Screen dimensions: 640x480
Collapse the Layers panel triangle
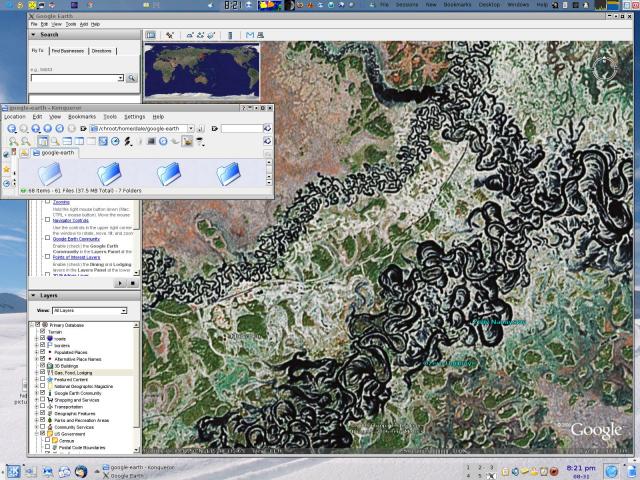click(x=33, y=296)
